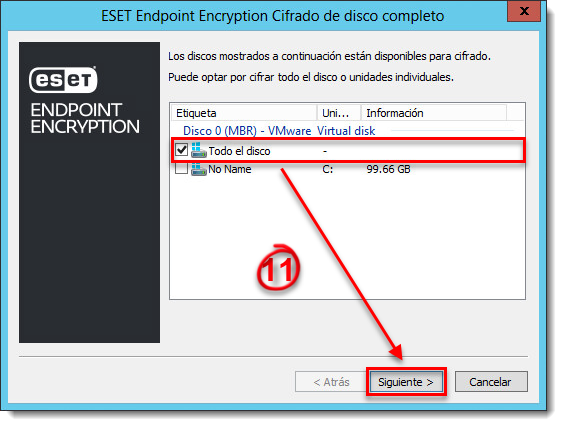Click the drive icon beside Todo el disco
The width and height of the screenshot is (562, 426).
coord(199,150)
